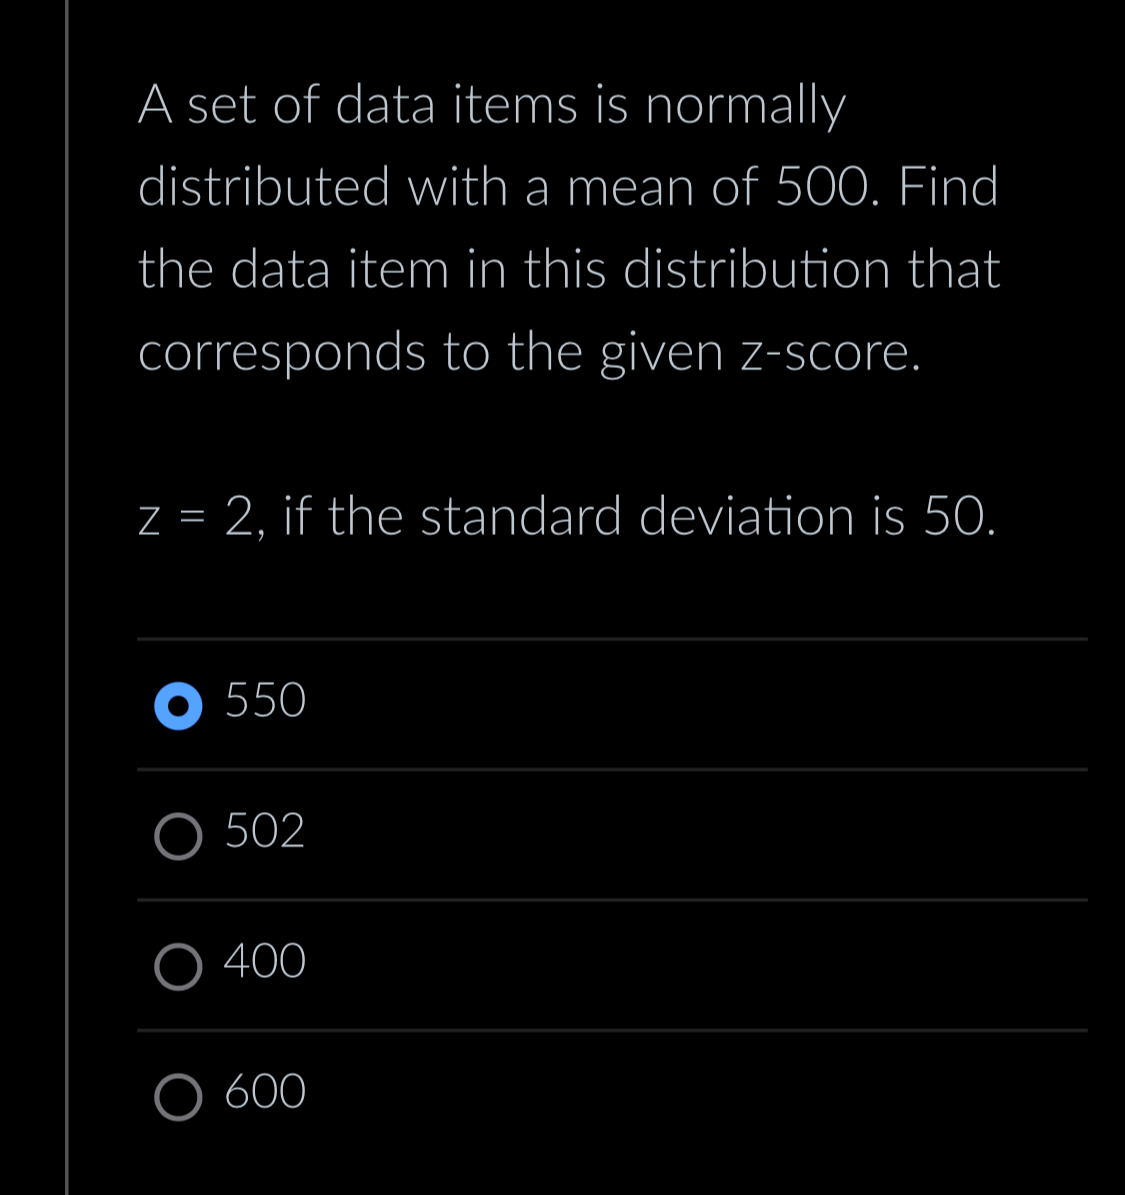The image size is (1125, 1195).
Task: Deselect the currently chosen 550 option
Action: click(x=178, y=707)
